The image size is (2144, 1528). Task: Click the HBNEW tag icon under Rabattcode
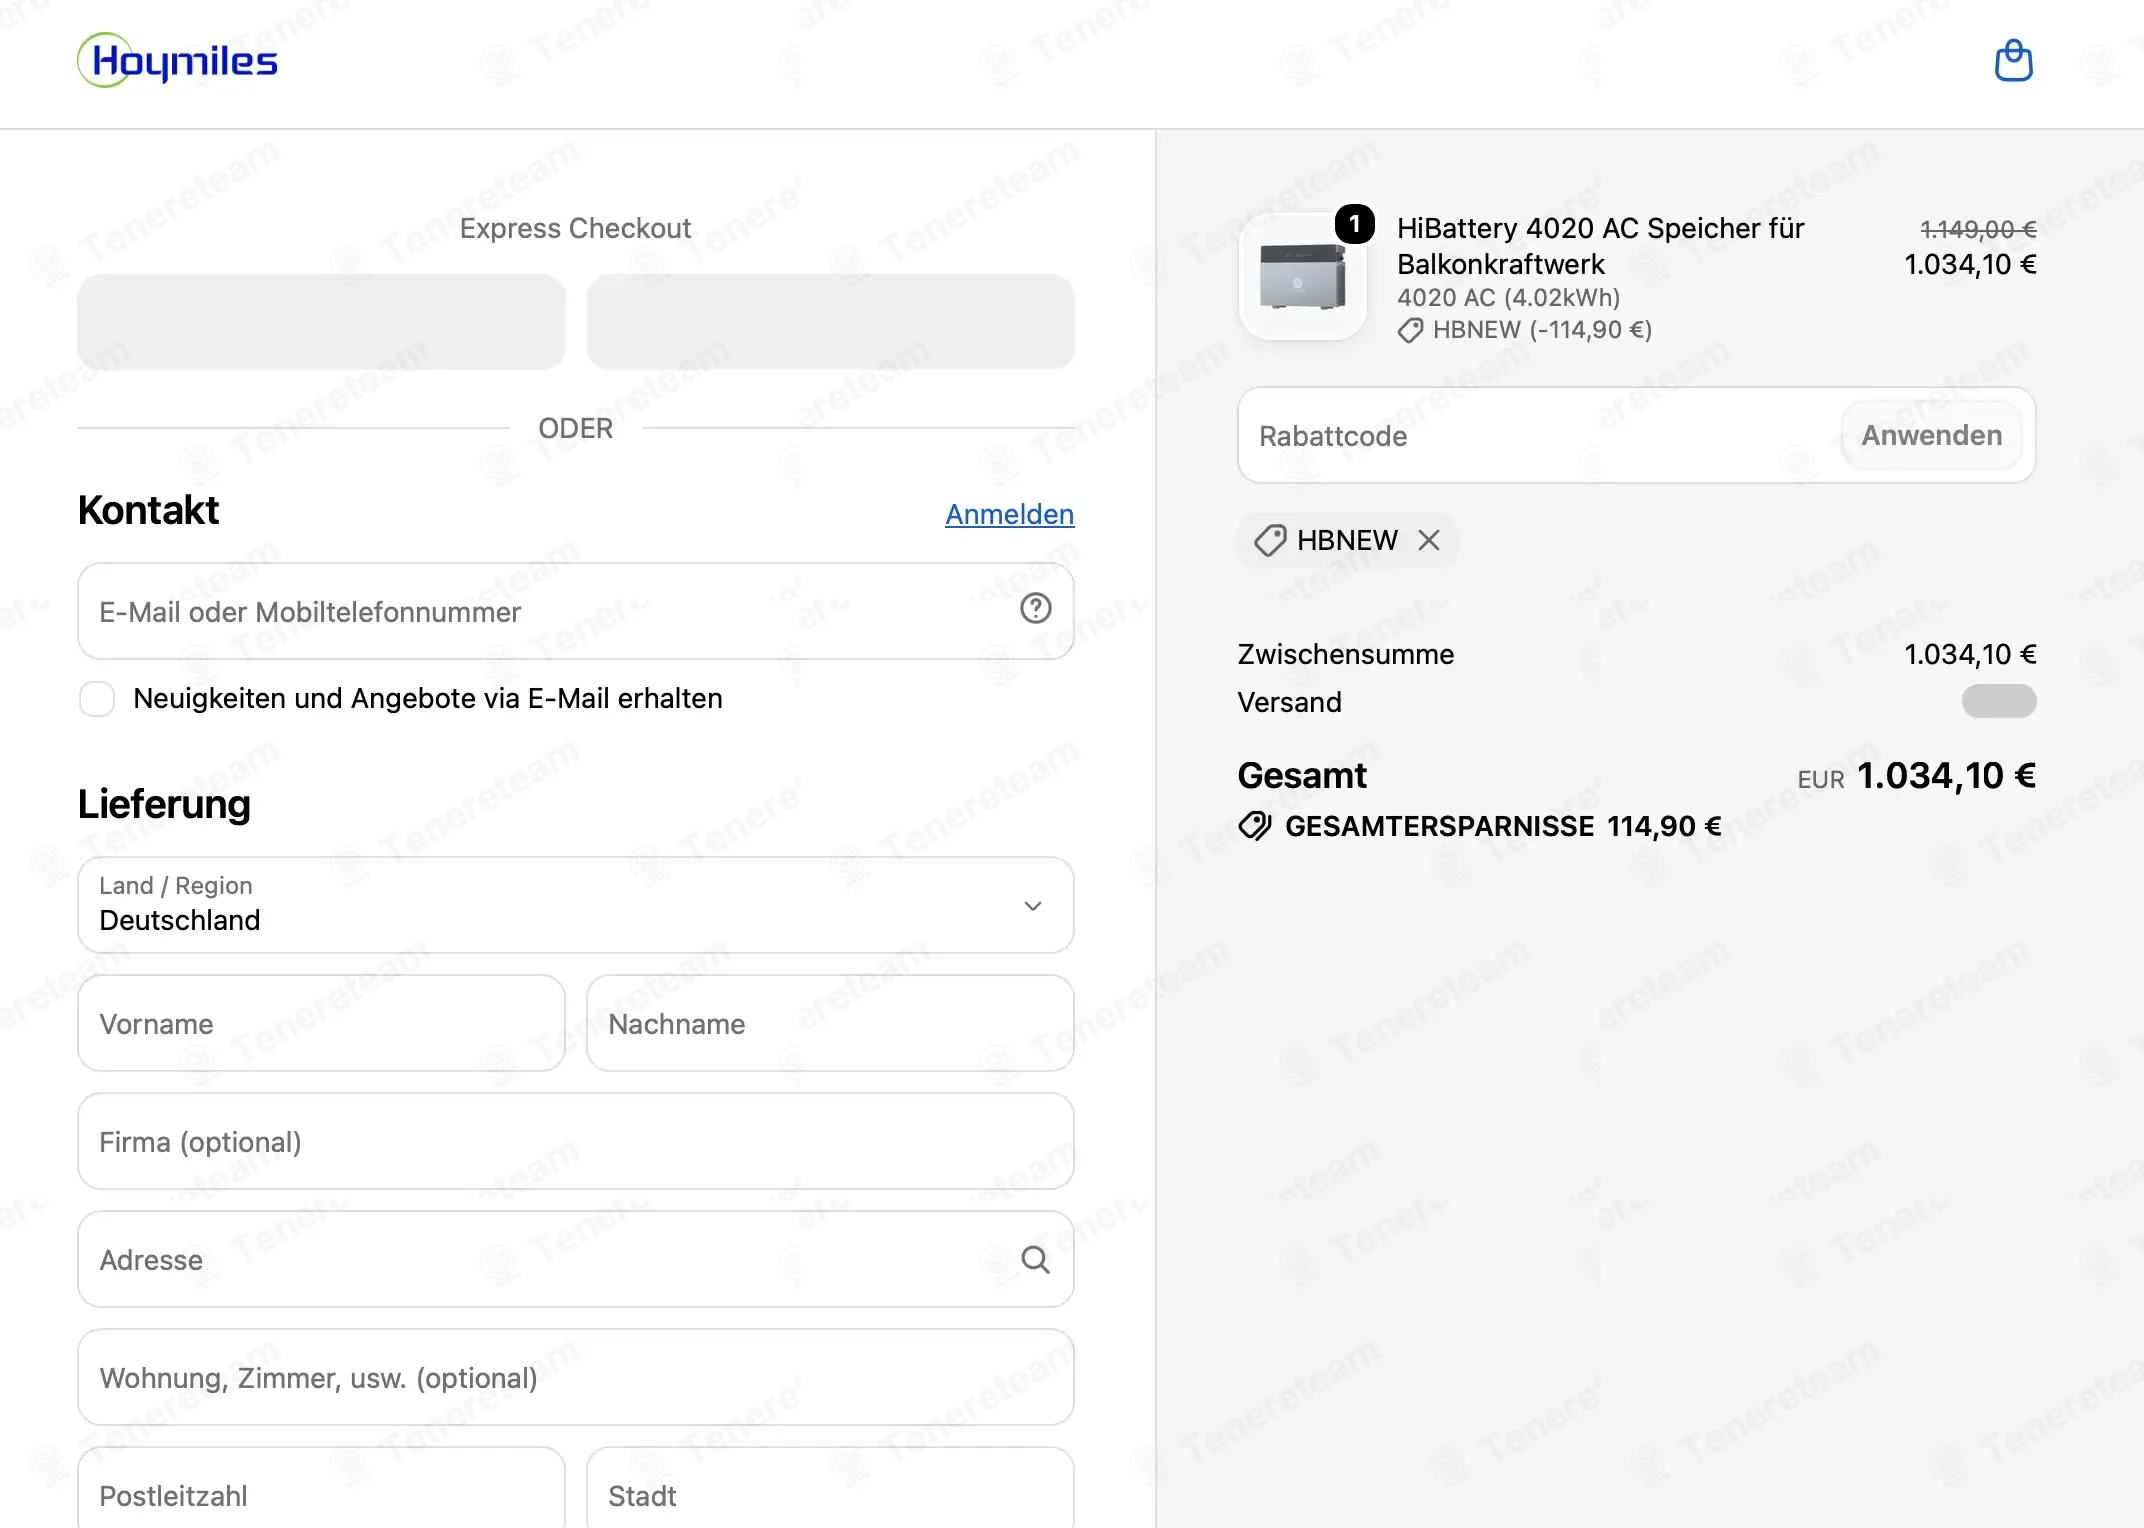click(1270, 540)
